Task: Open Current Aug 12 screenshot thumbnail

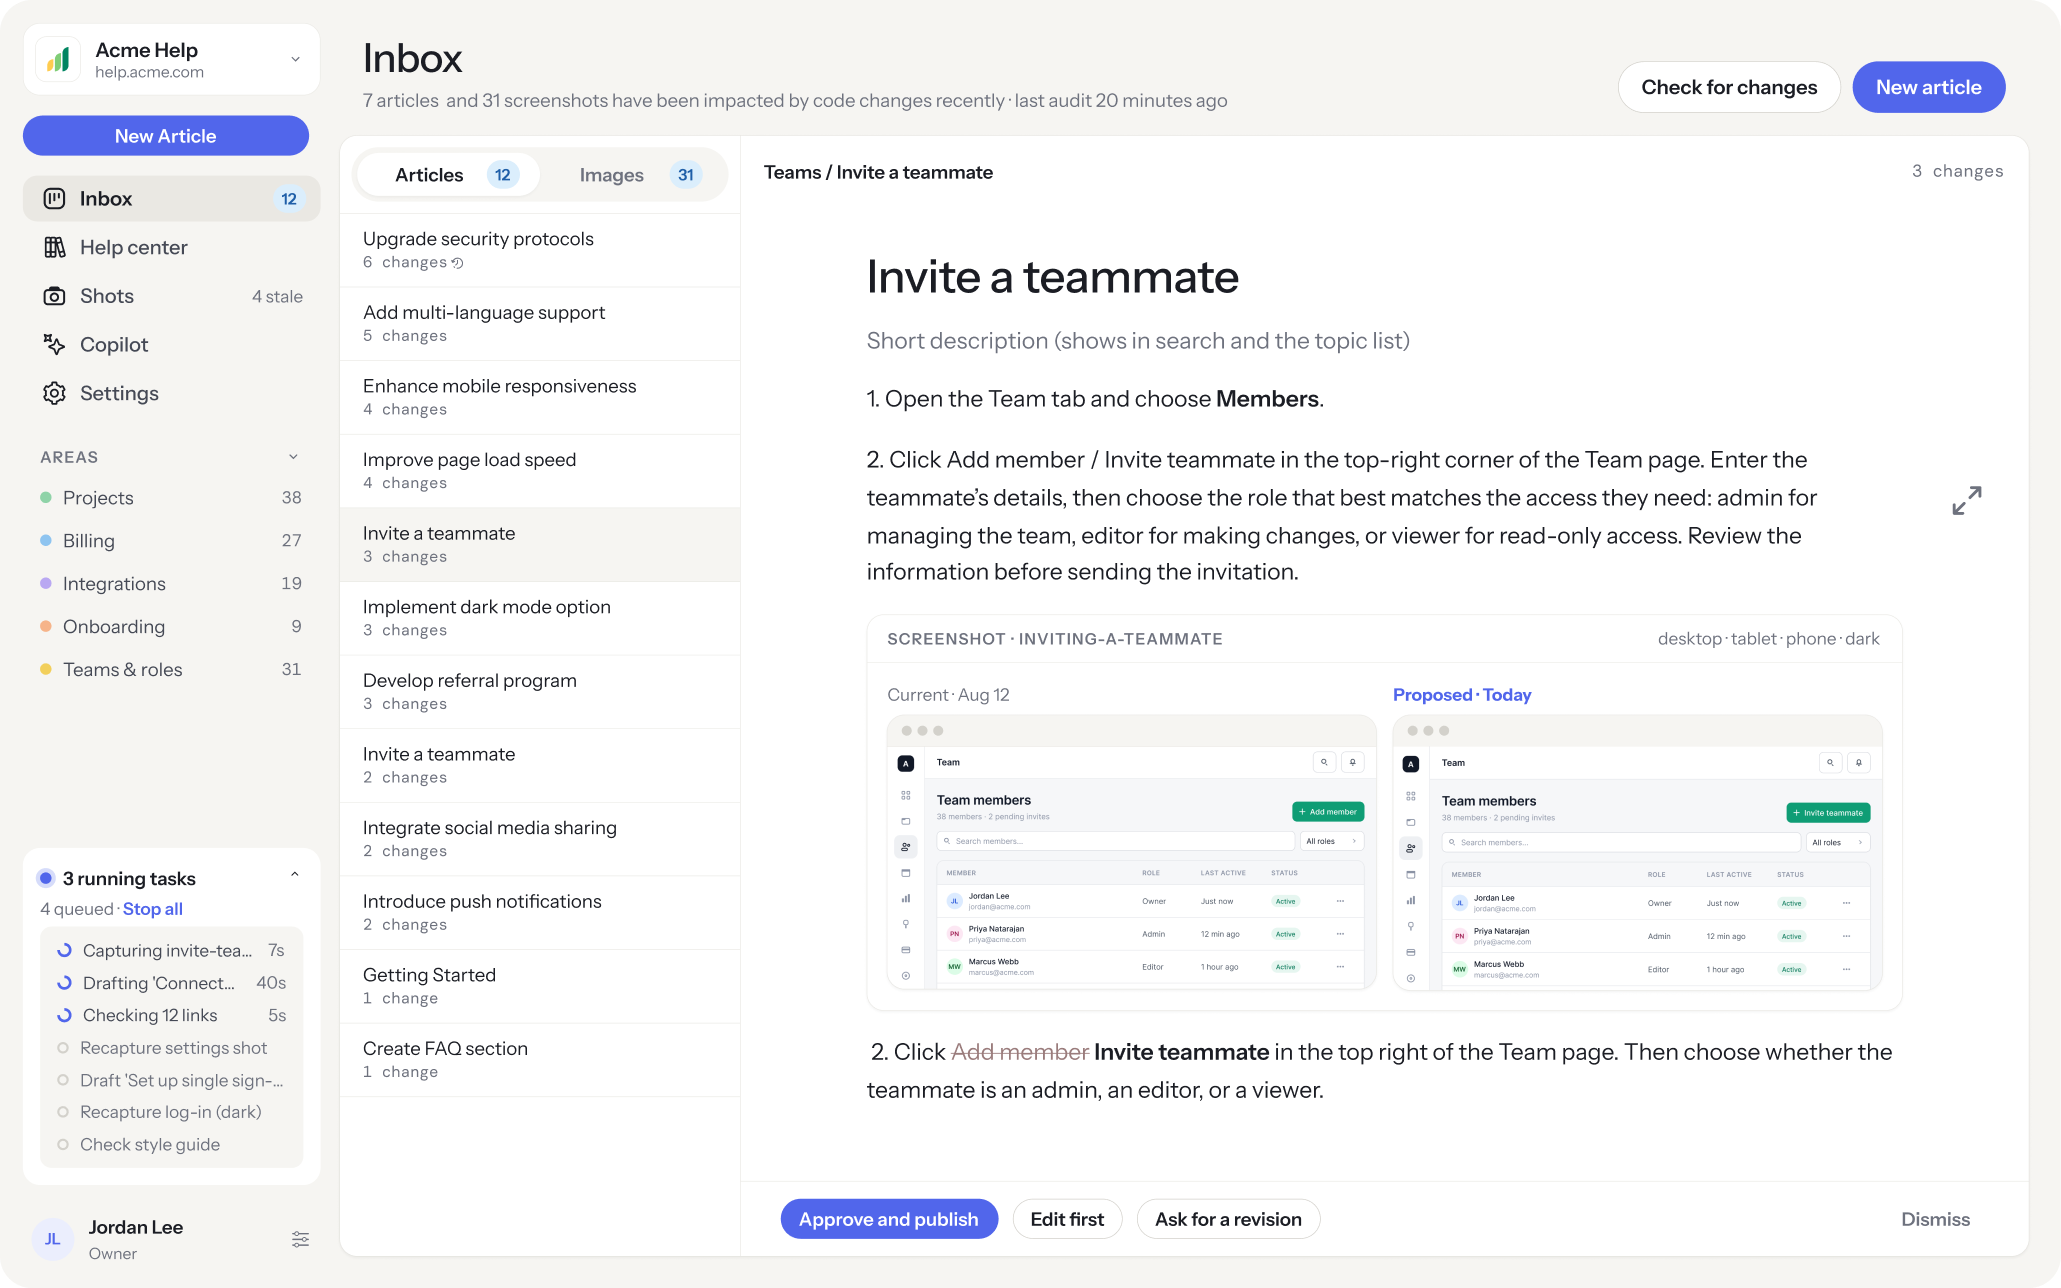Action: pos(1132,852)
